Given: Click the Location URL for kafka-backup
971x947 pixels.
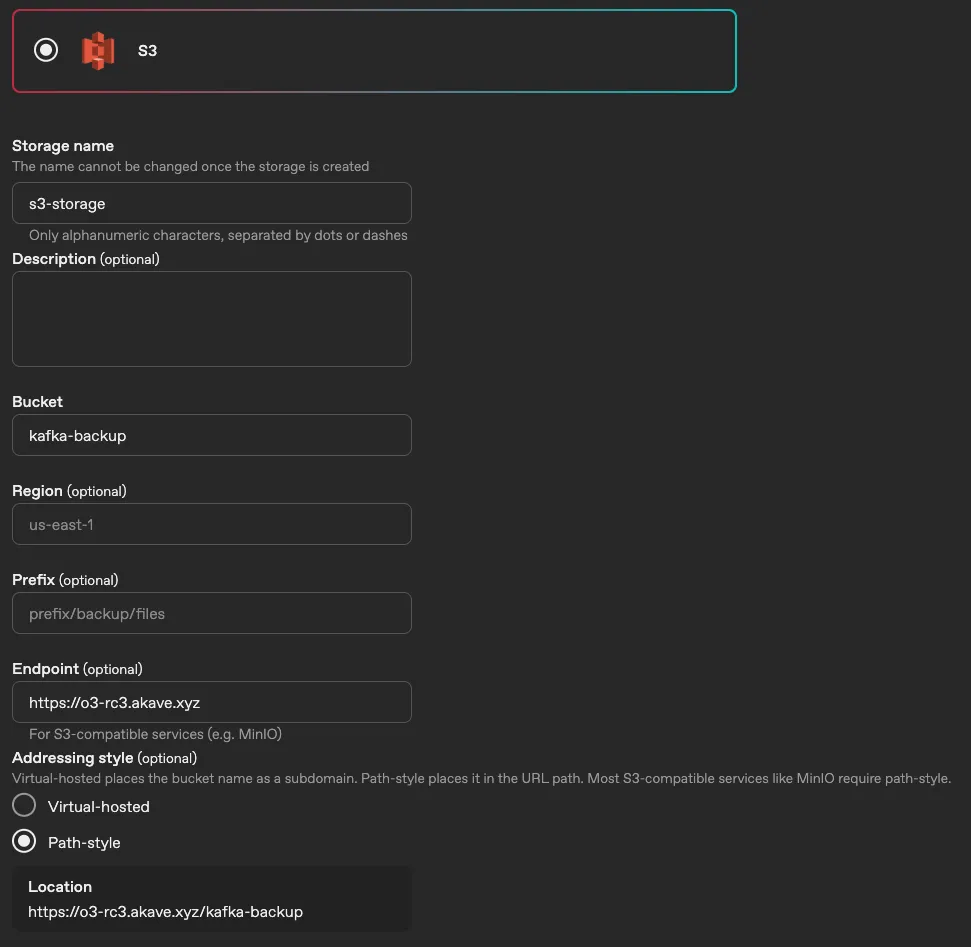Looking at the screenshot, I should click(166, 911).
